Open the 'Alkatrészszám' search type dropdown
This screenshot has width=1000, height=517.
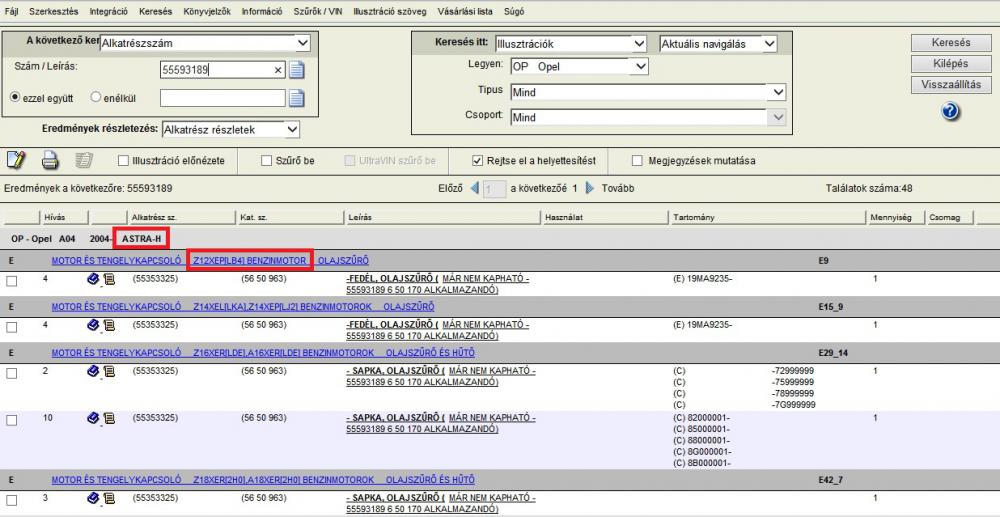[302, 43]
